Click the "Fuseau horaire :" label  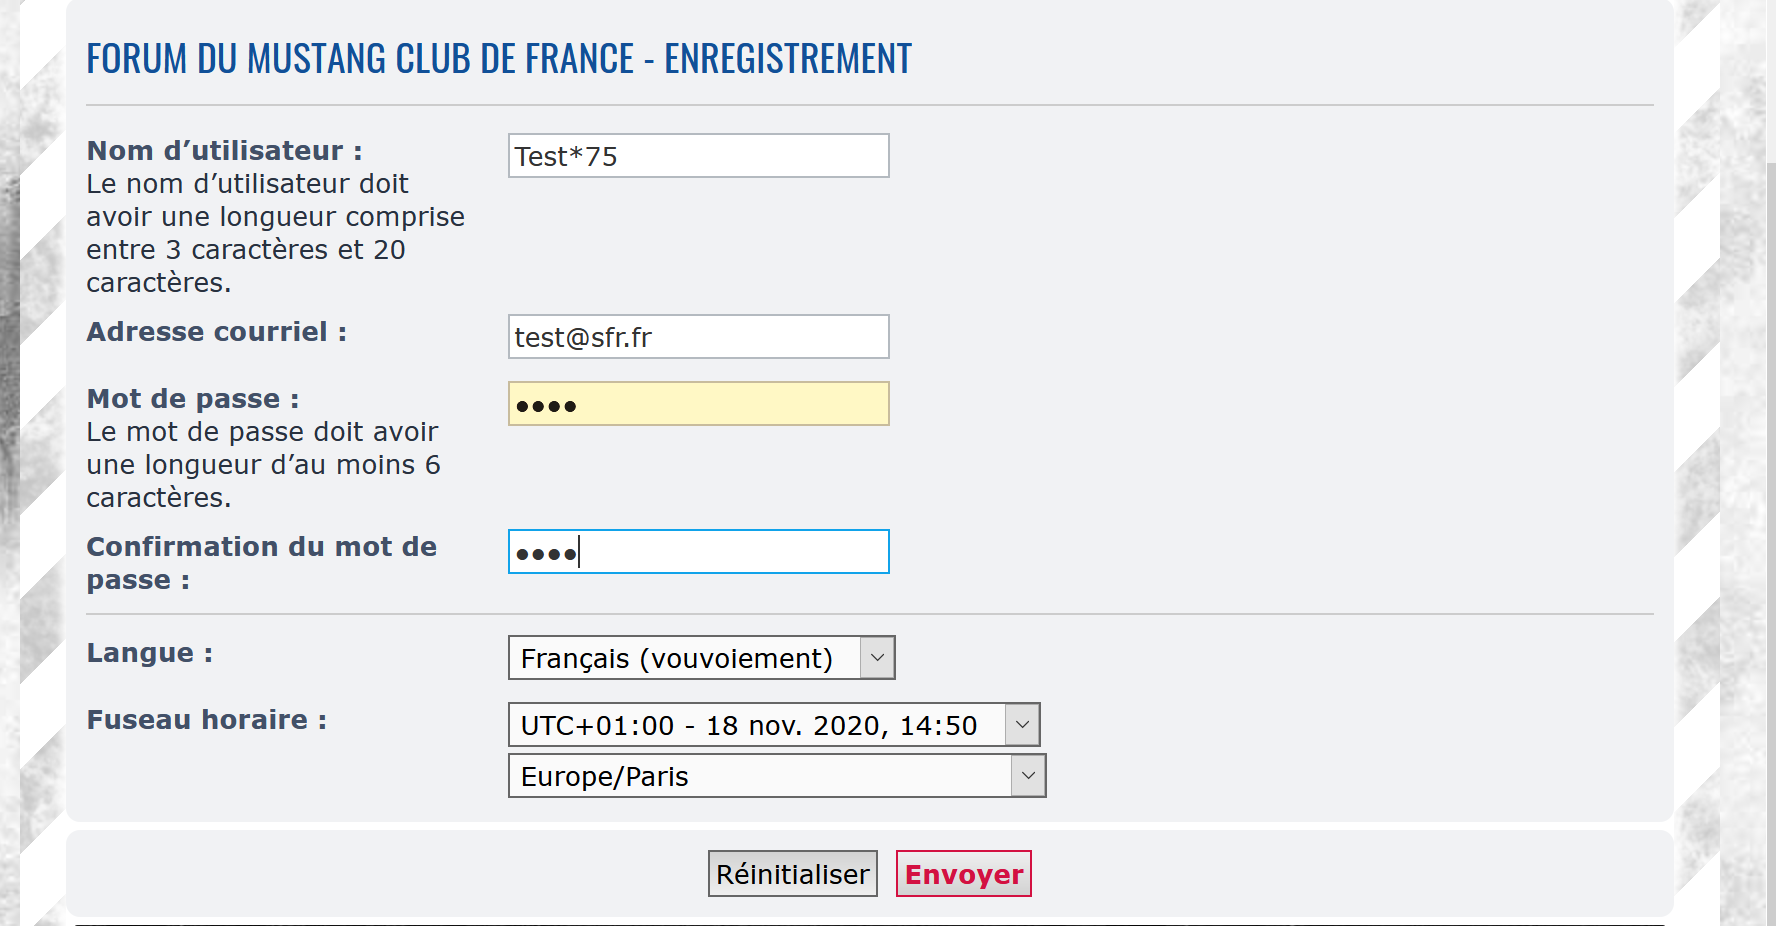[x=207, y=720]
